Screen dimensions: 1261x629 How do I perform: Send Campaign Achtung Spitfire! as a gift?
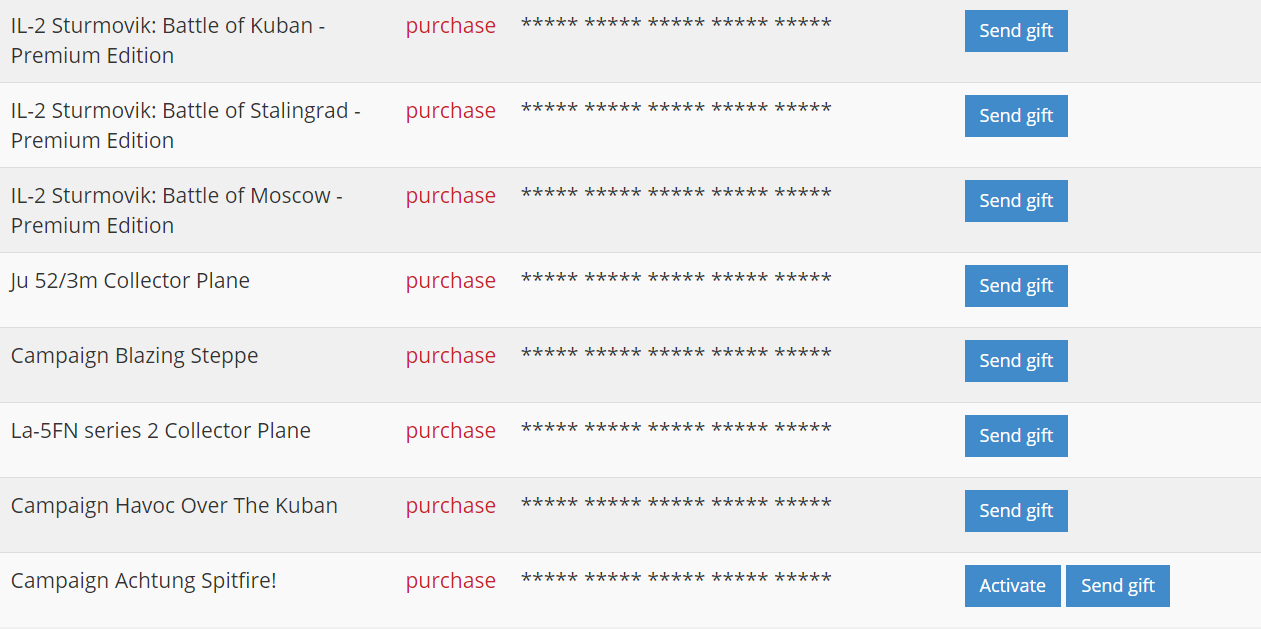(x=1117, y=586)
